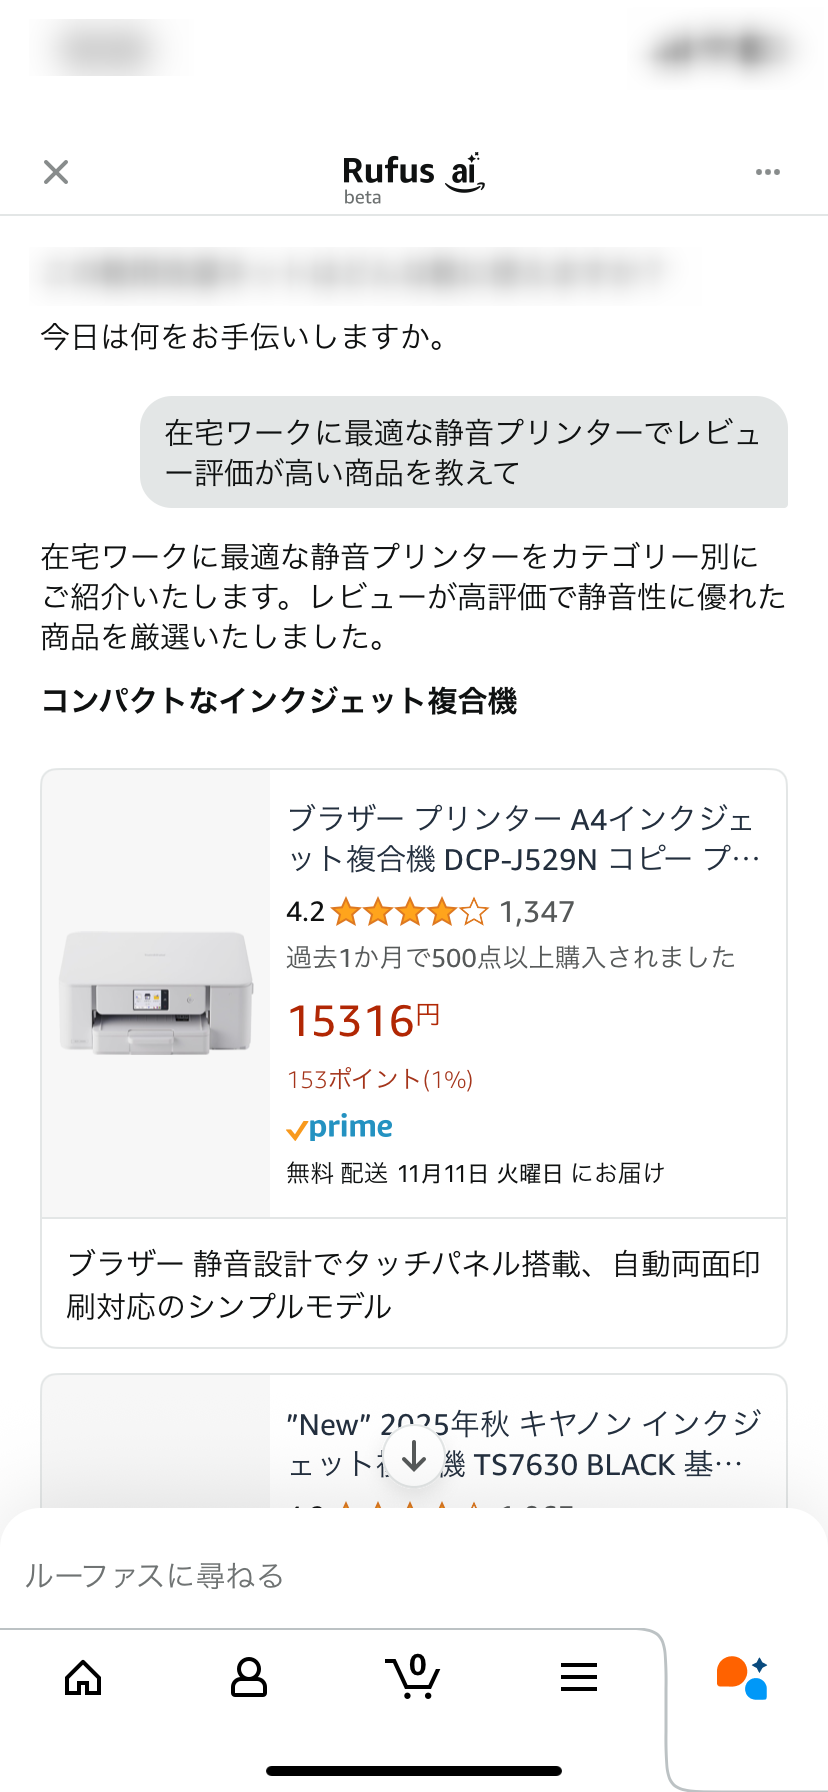
Task: Open the 1,347 reviews count
Action: (537, 912)
